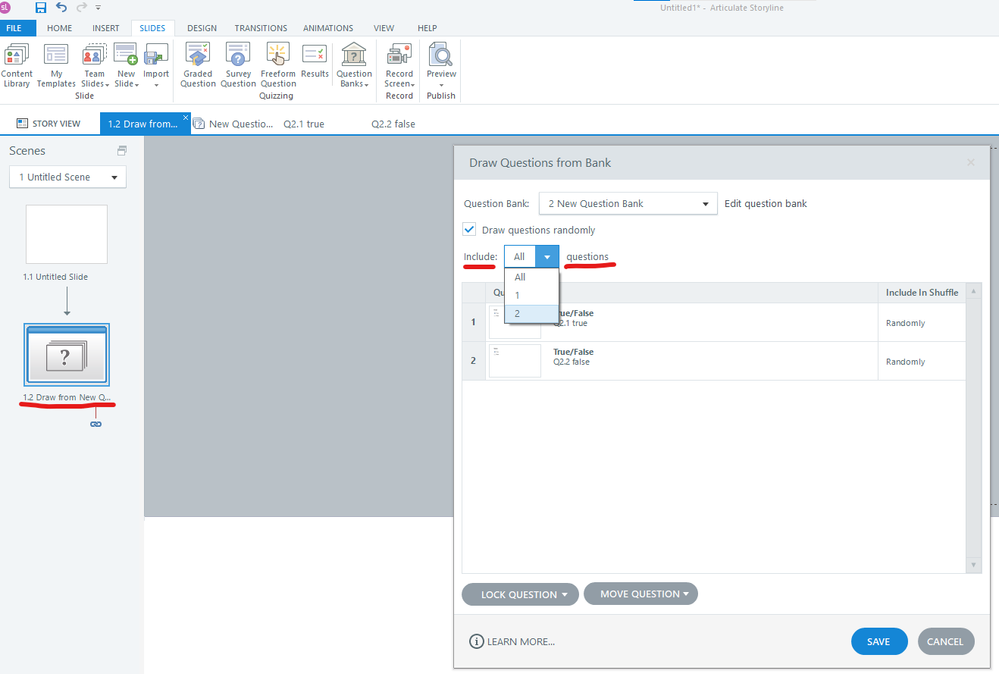Select the 1.1 Untitled Slide thumbnail

(x=67, y=235)
